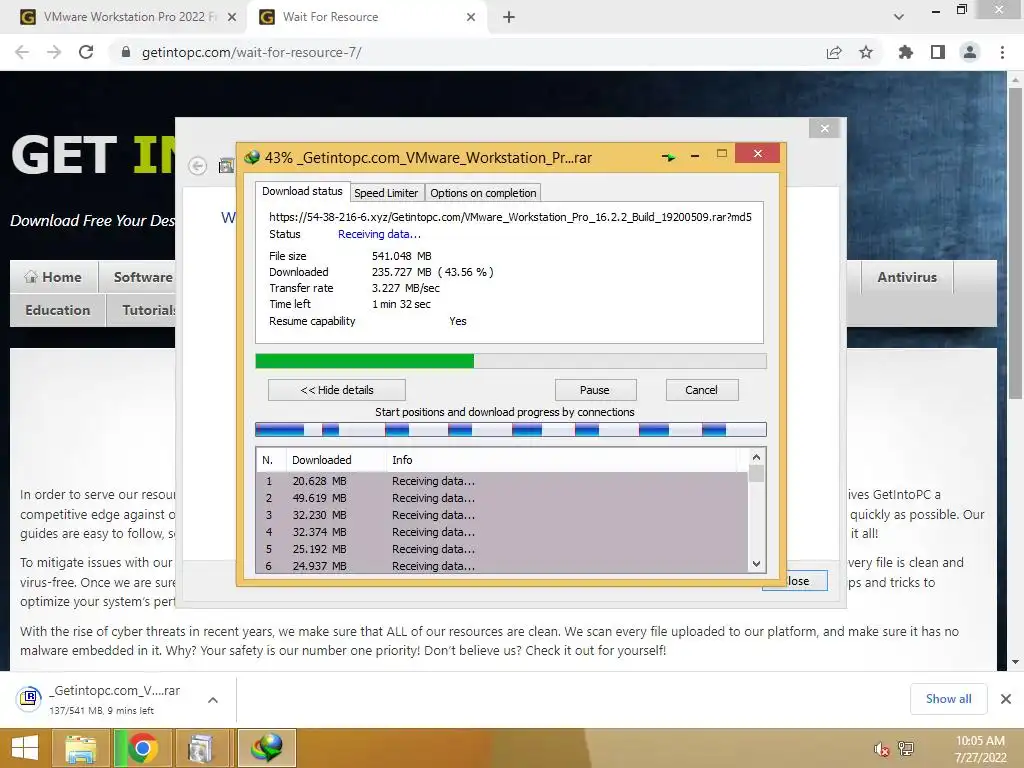Click the page scrollbar up arrow
The height and width of the screenshot is (768, 1024).
pyautogui.click(x=1015, y=80)
